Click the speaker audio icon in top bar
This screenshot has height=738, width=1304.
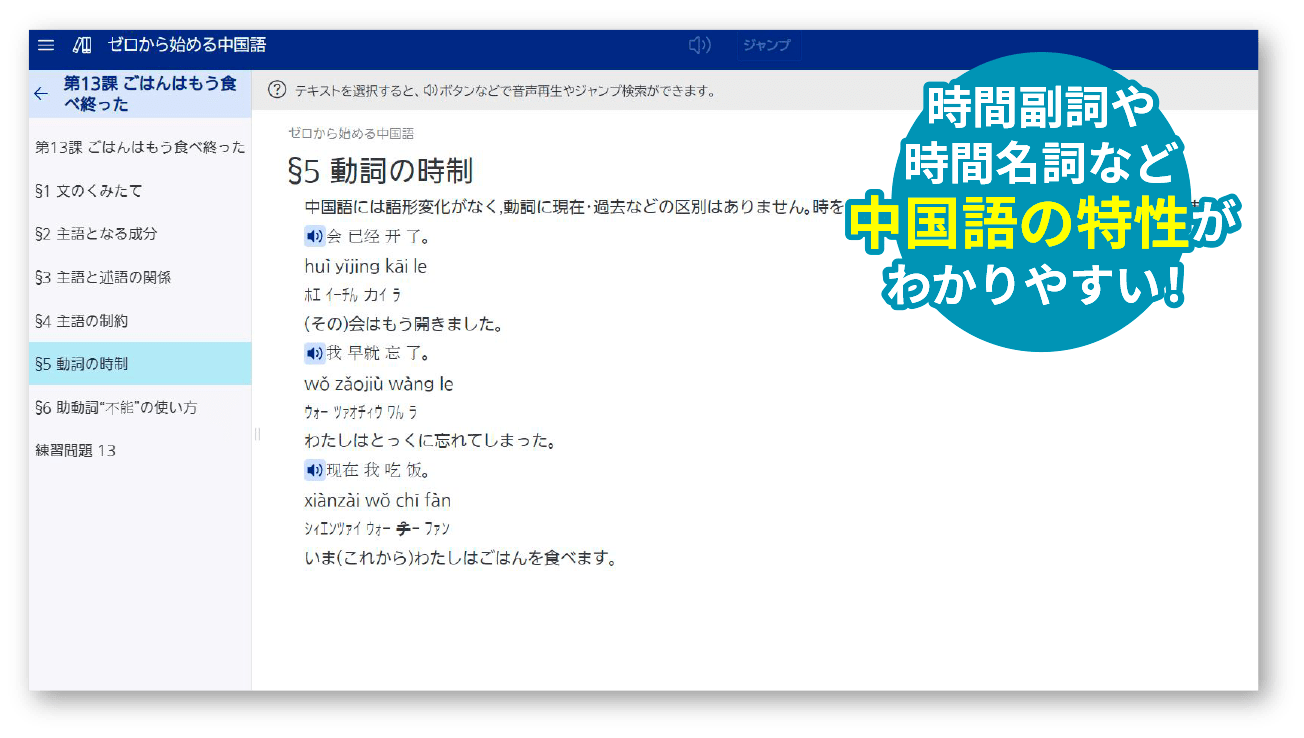700,44
